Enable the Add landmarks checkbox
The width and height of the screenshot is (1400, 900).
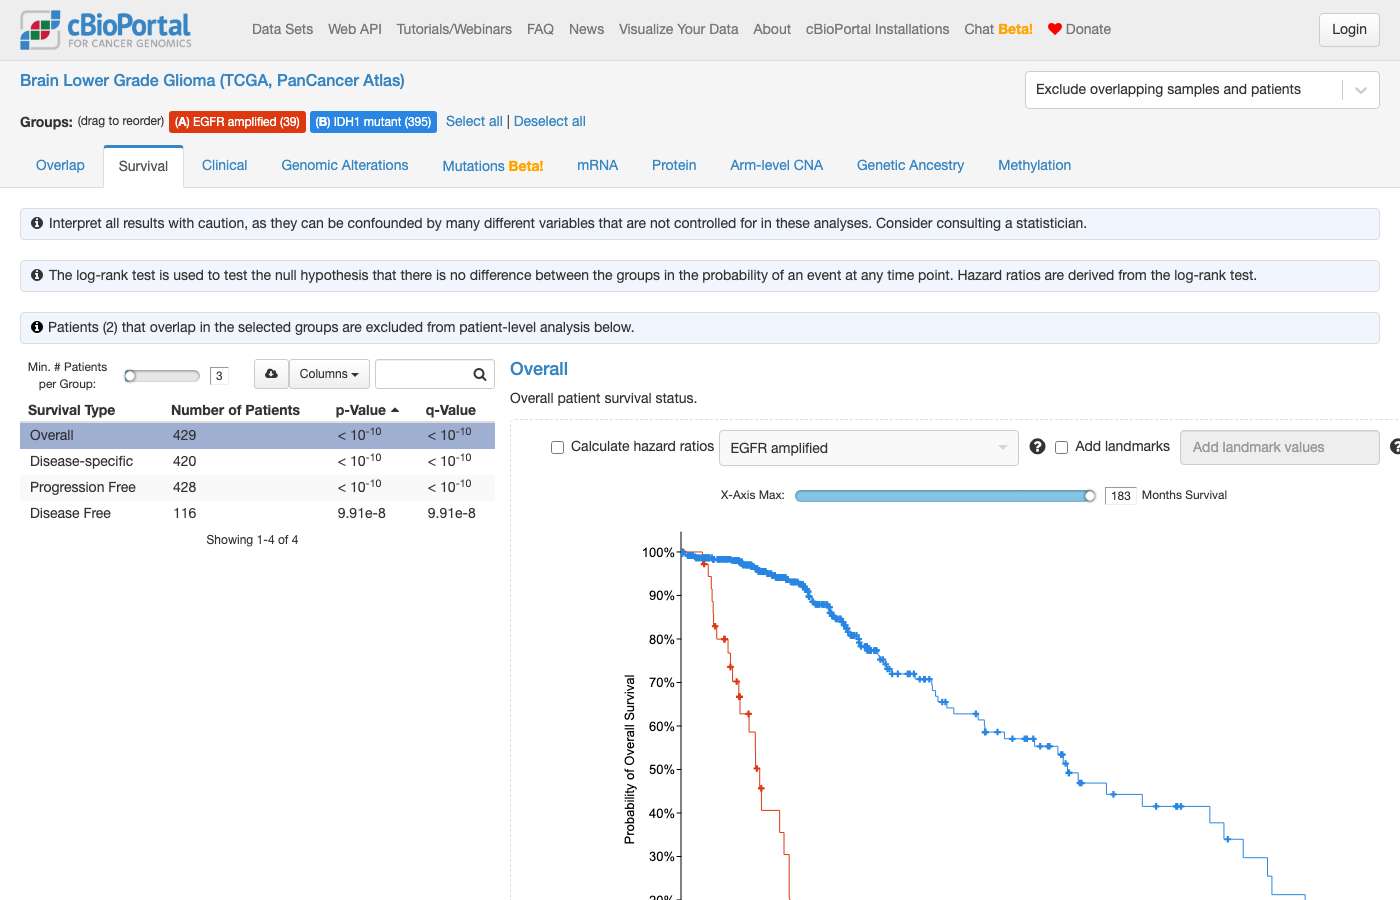pos(1062,447)
